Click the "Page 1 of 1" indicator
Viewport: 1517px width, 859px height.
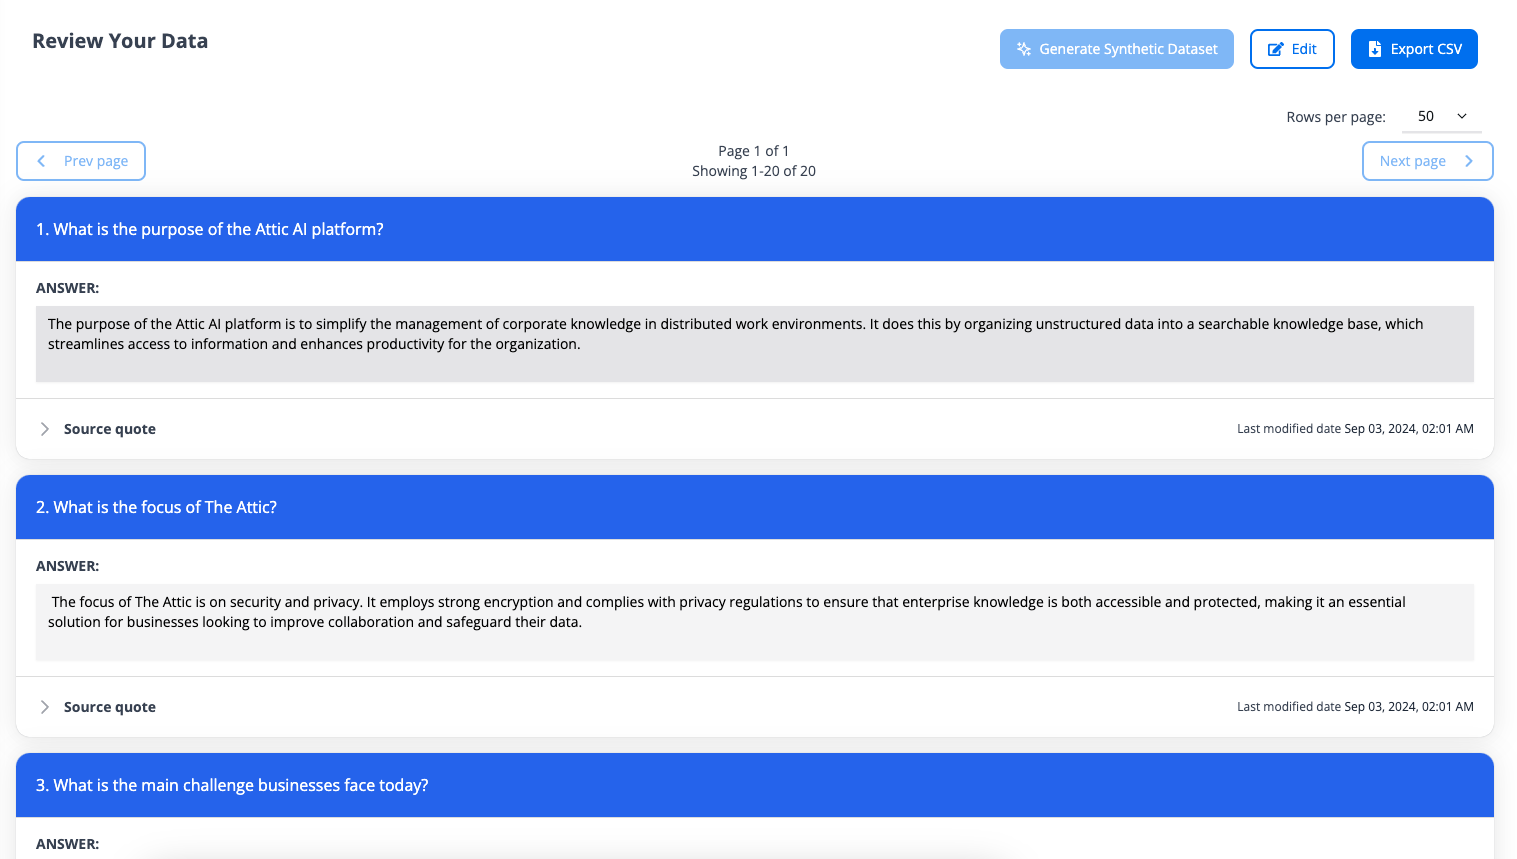coord(753,151)
